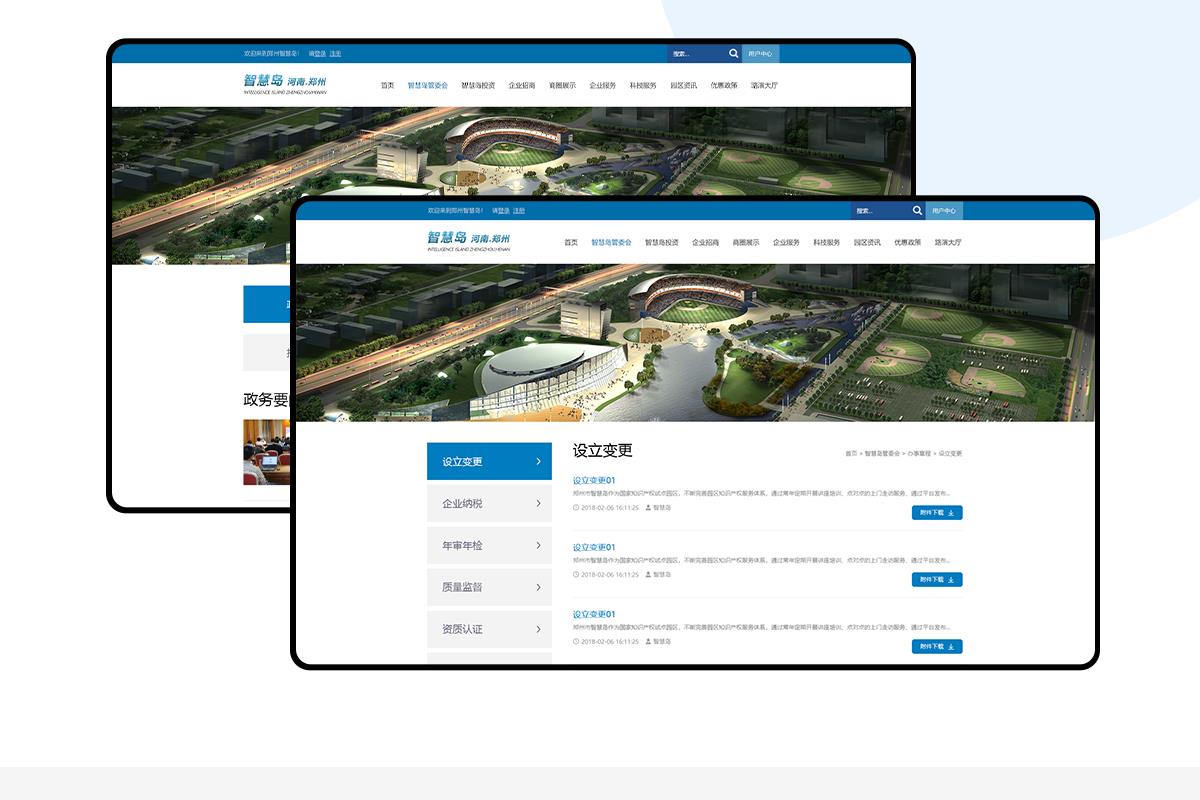The image size is (1200, 800).
Task: Click the meeting photo thumbnail in the back window
Action: (267, 452)
